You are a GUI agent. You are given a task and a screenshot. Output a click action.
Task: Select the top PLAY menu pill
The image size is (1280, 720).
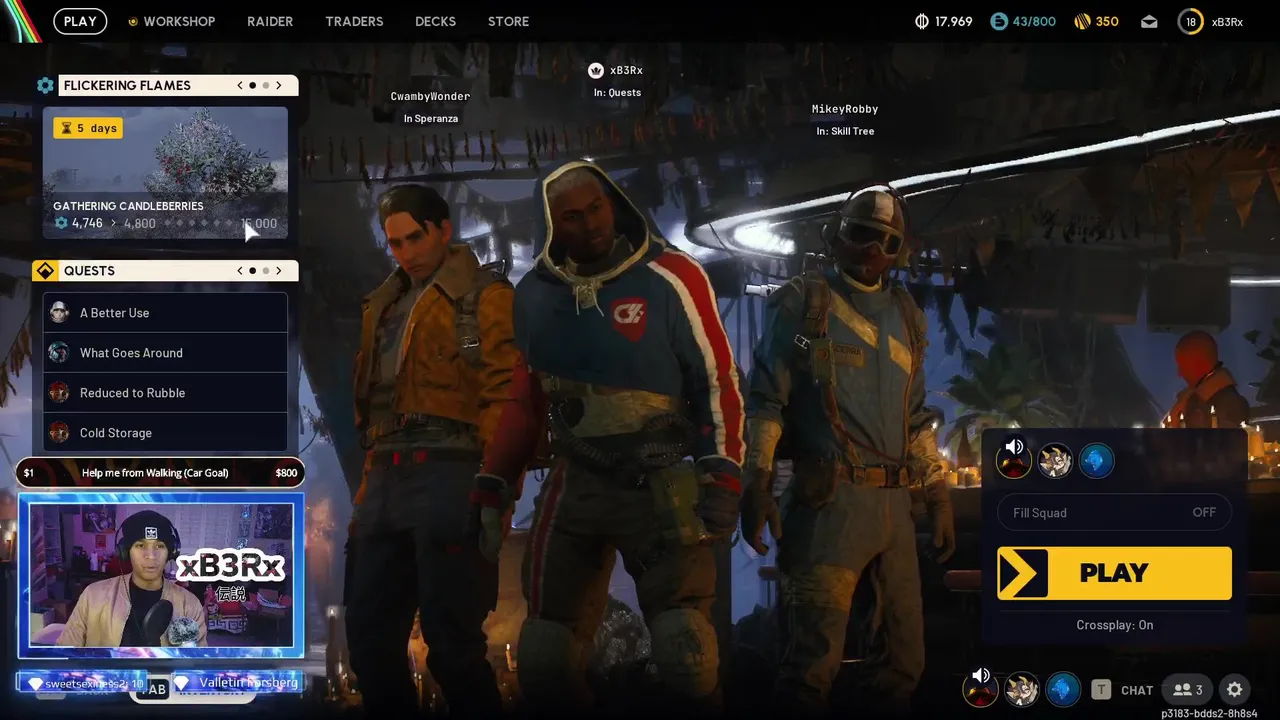pyautogui.click(x=80, y=21)
